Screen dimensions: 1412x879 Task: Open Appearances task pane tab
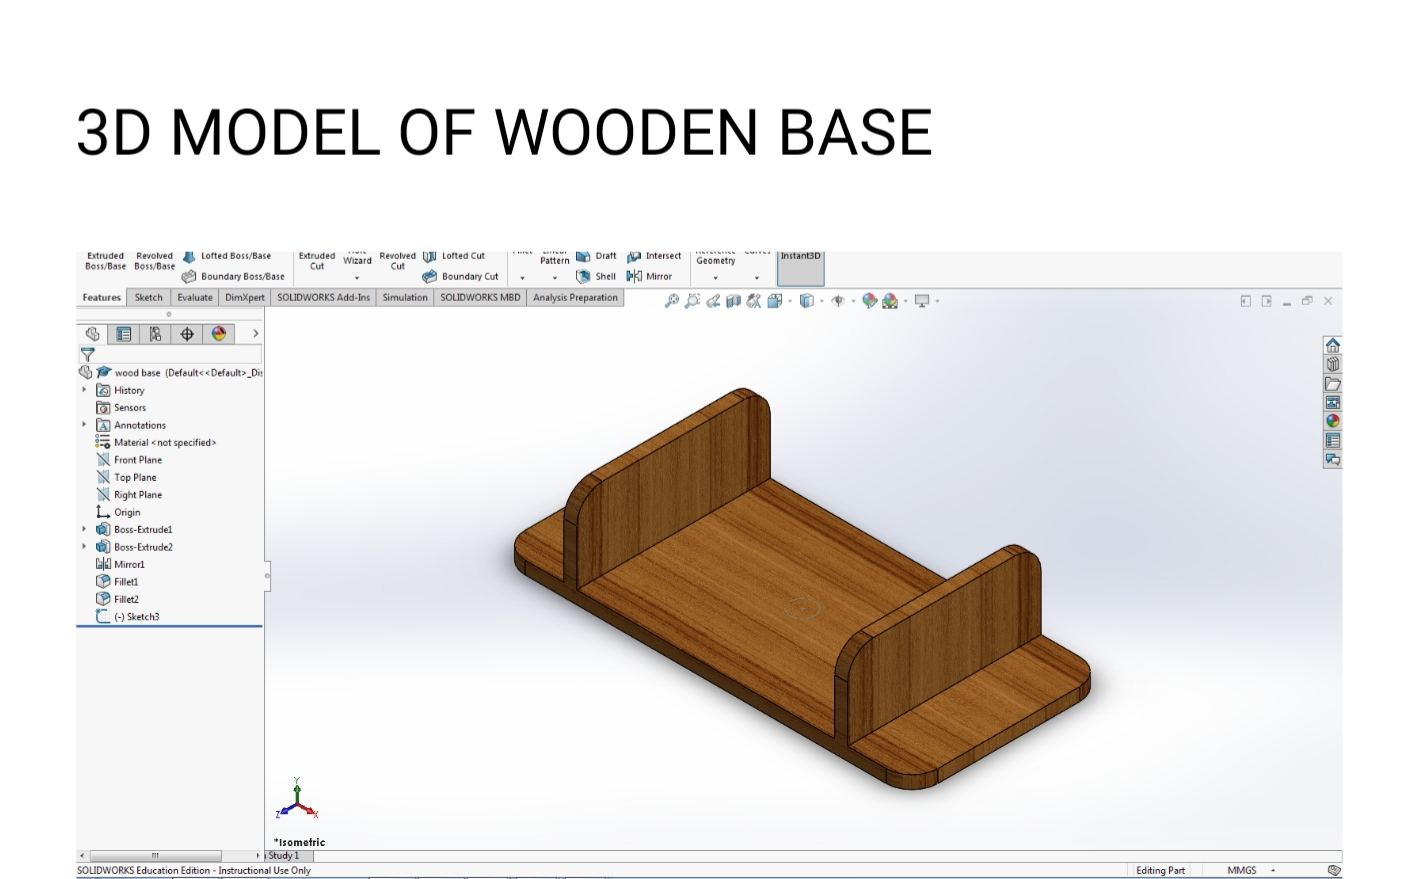click(x=1332, y=421)
